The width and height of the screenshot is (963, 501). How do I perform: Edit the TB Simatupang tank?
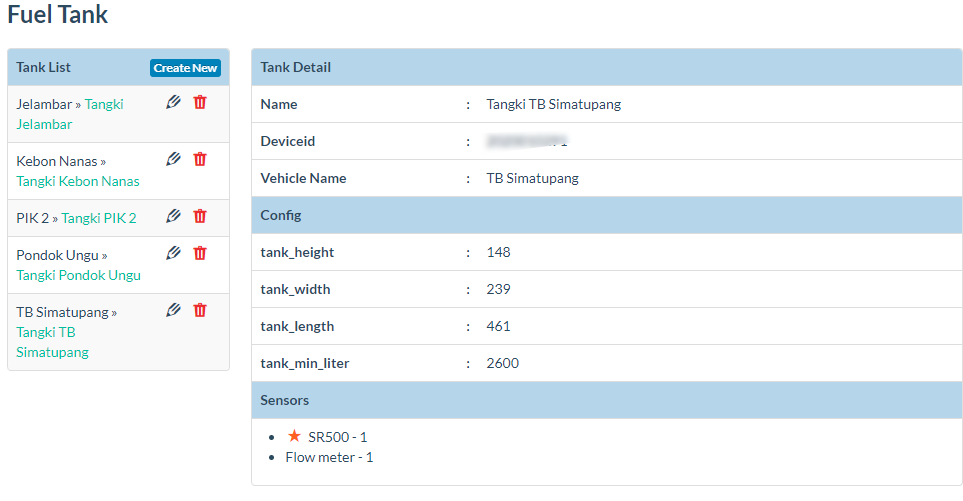pyautogui.click(x=174, y=310)
